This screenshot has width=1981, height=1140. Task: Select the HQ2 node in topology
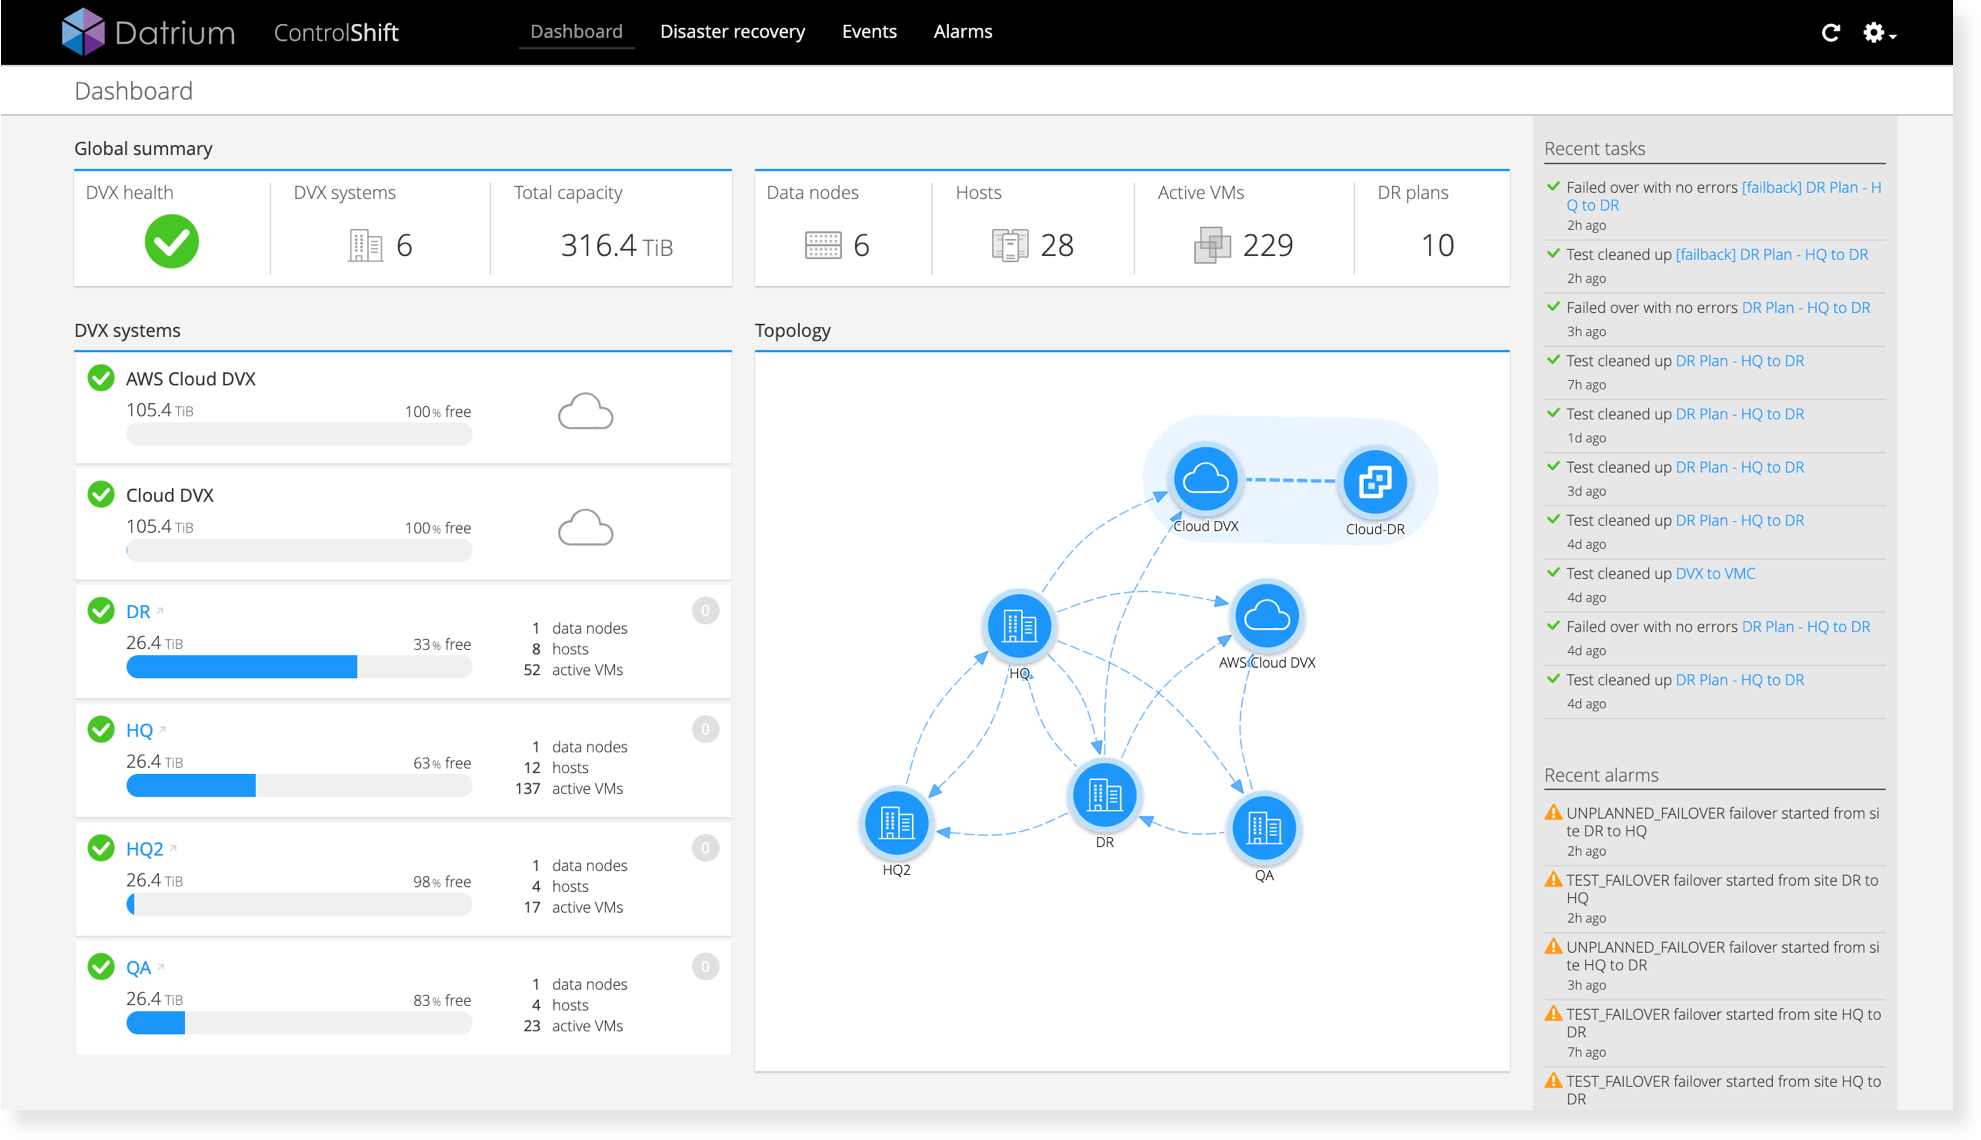896,824
